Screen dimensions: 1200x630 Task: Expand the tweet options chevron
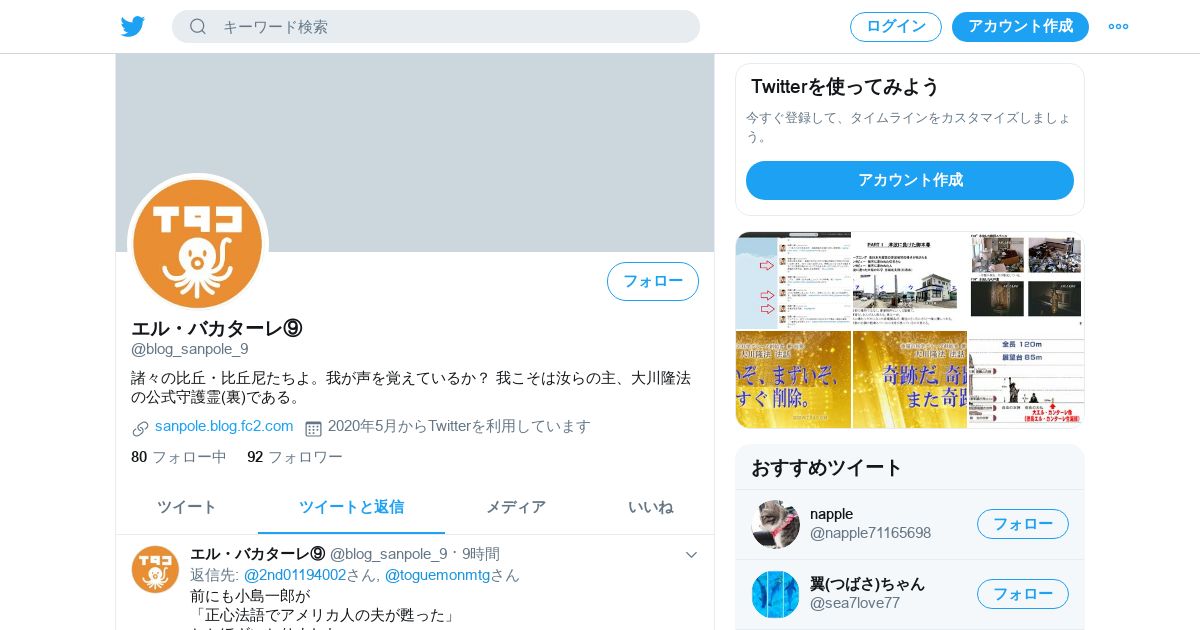pos(691,555)
